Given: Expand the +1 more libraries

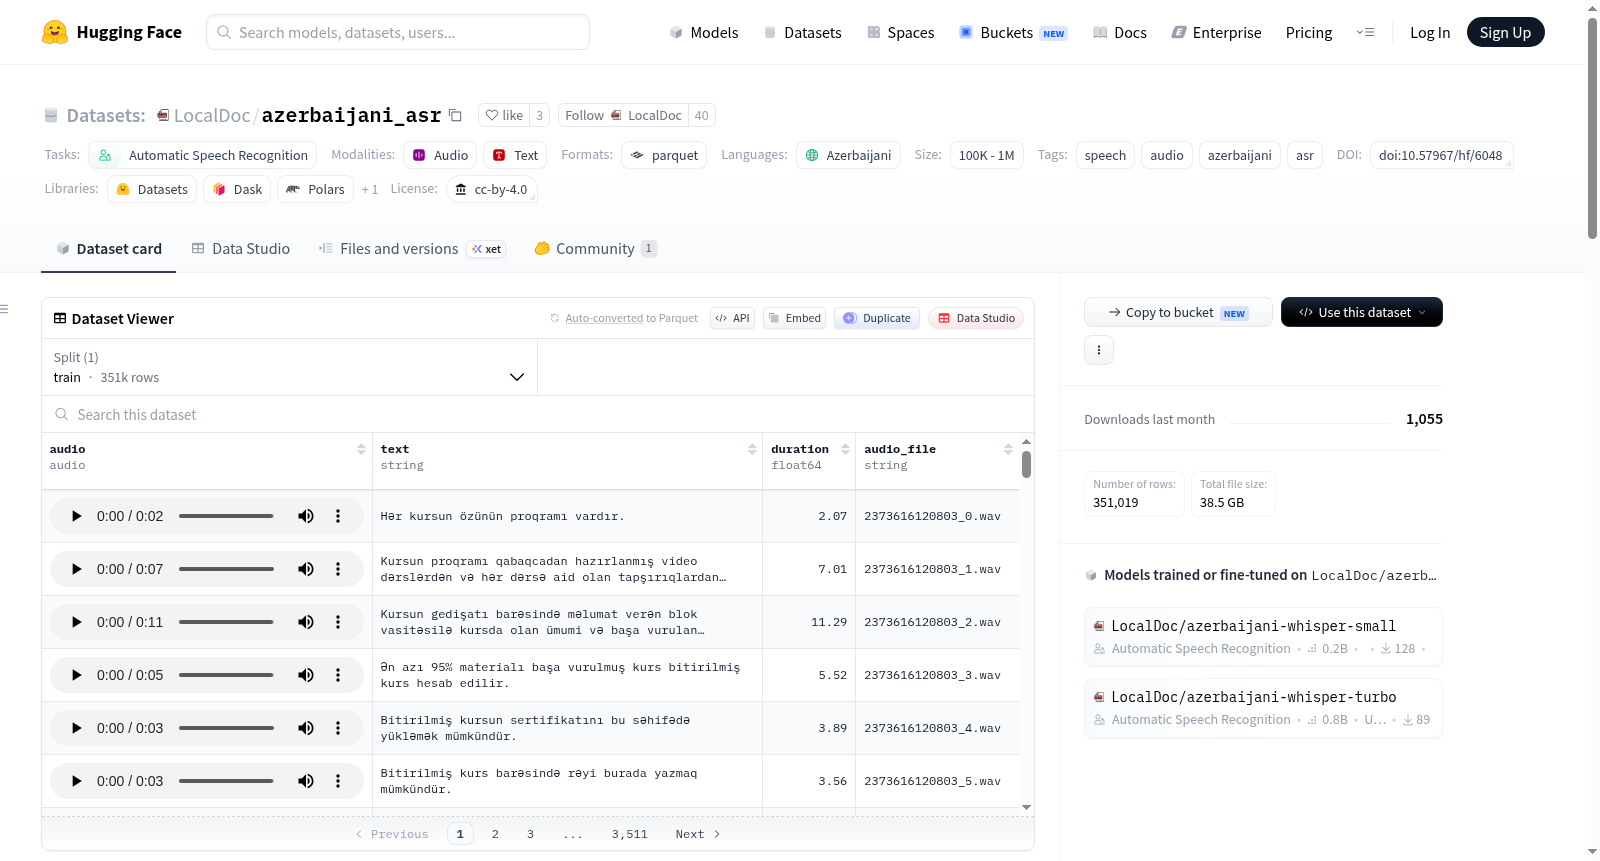Looking at the screenshot, I should [x=369, y=189].
